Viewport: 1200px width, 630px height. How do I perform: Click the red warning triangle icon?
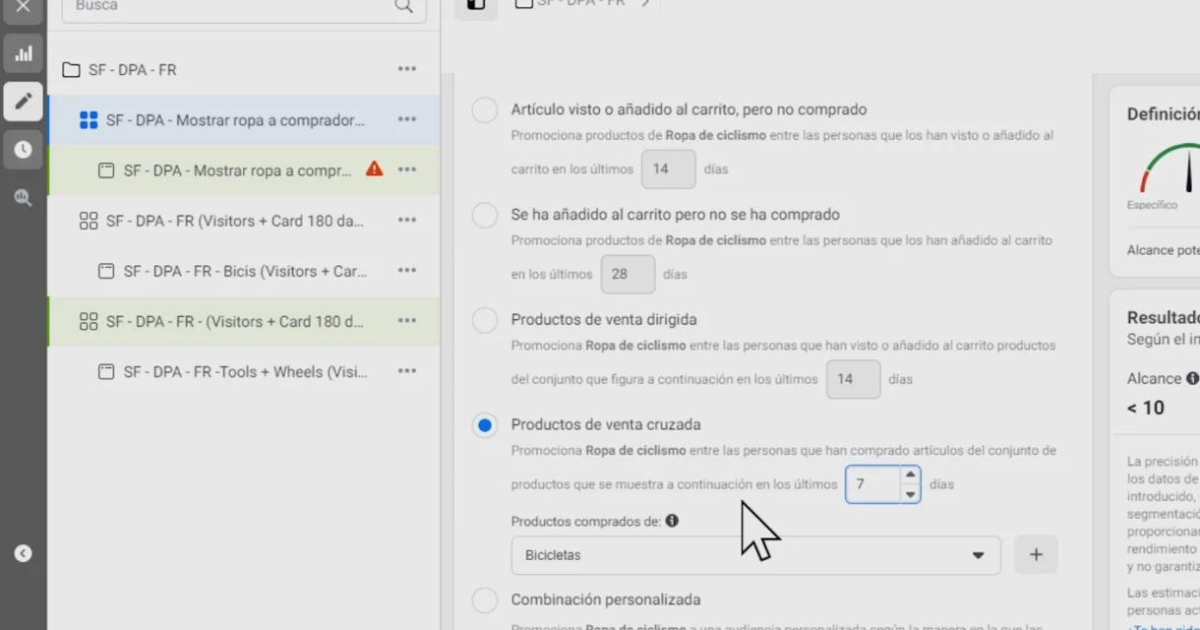(x=374, y=169)
